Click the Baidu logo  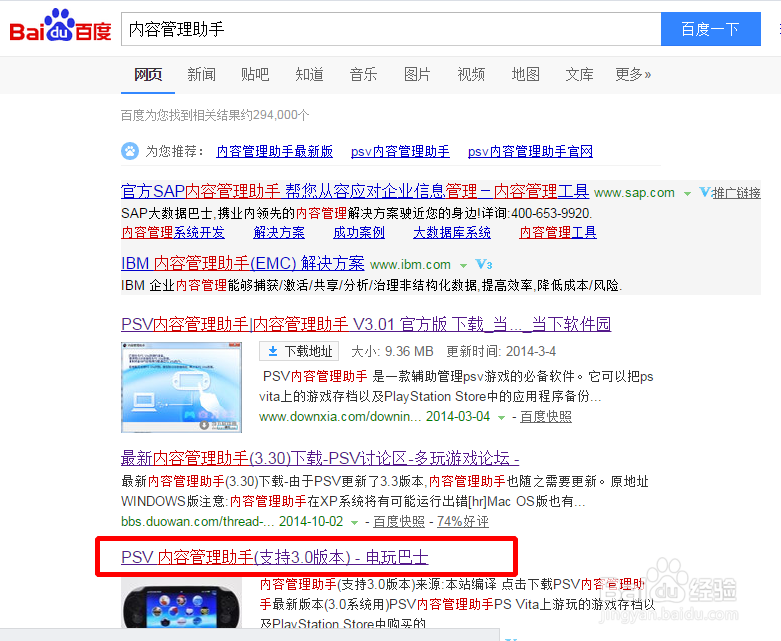point(60,26)
